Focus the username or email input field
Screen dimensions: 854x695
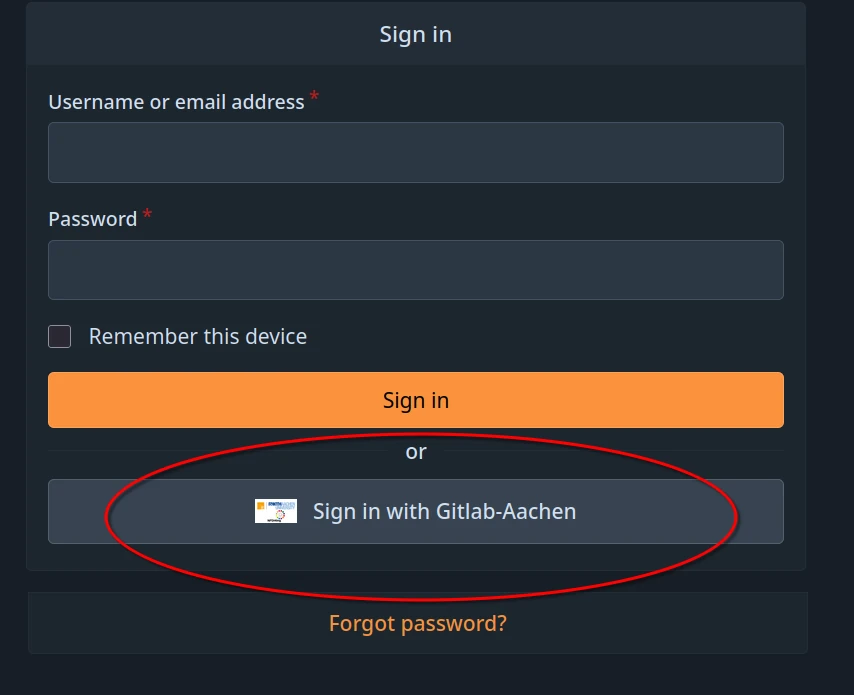point(415,152)
